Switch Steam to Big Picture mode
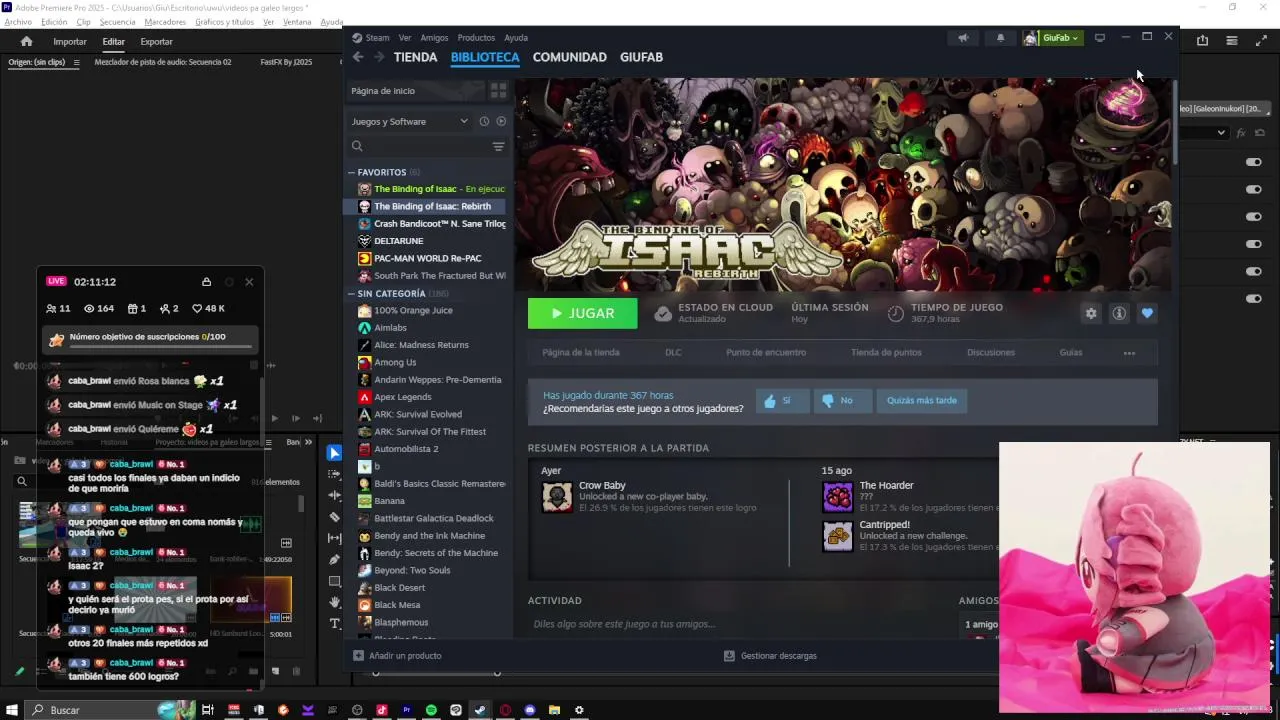1280x720 pixels. click(x=1100, y=38)
